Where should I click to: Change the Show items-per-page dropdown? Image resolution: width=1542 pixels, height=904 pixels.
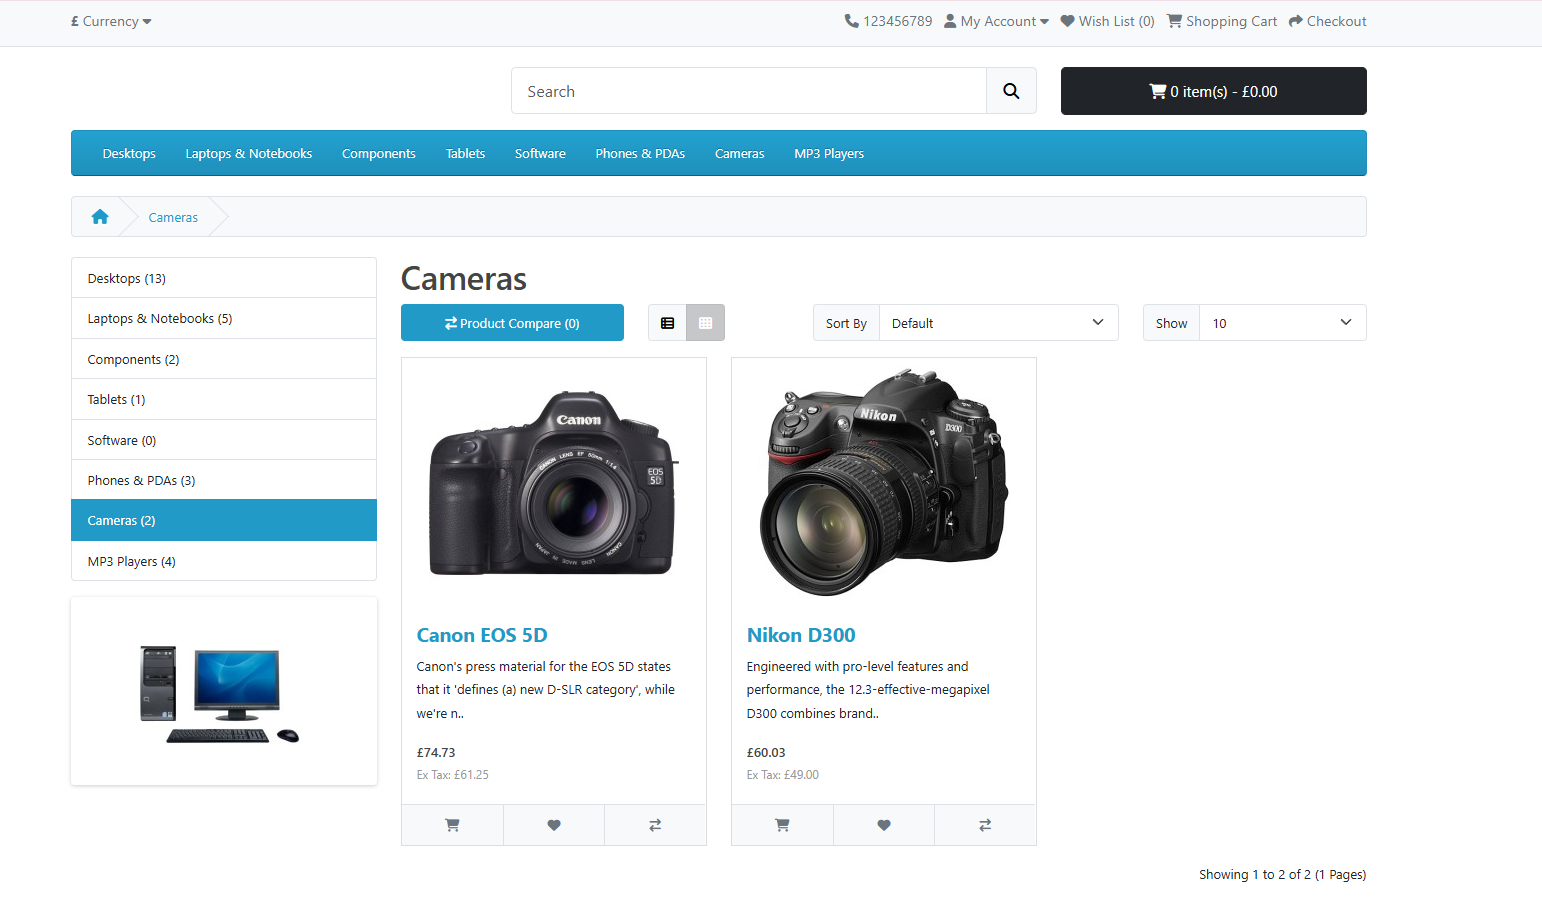(1281, 323)
